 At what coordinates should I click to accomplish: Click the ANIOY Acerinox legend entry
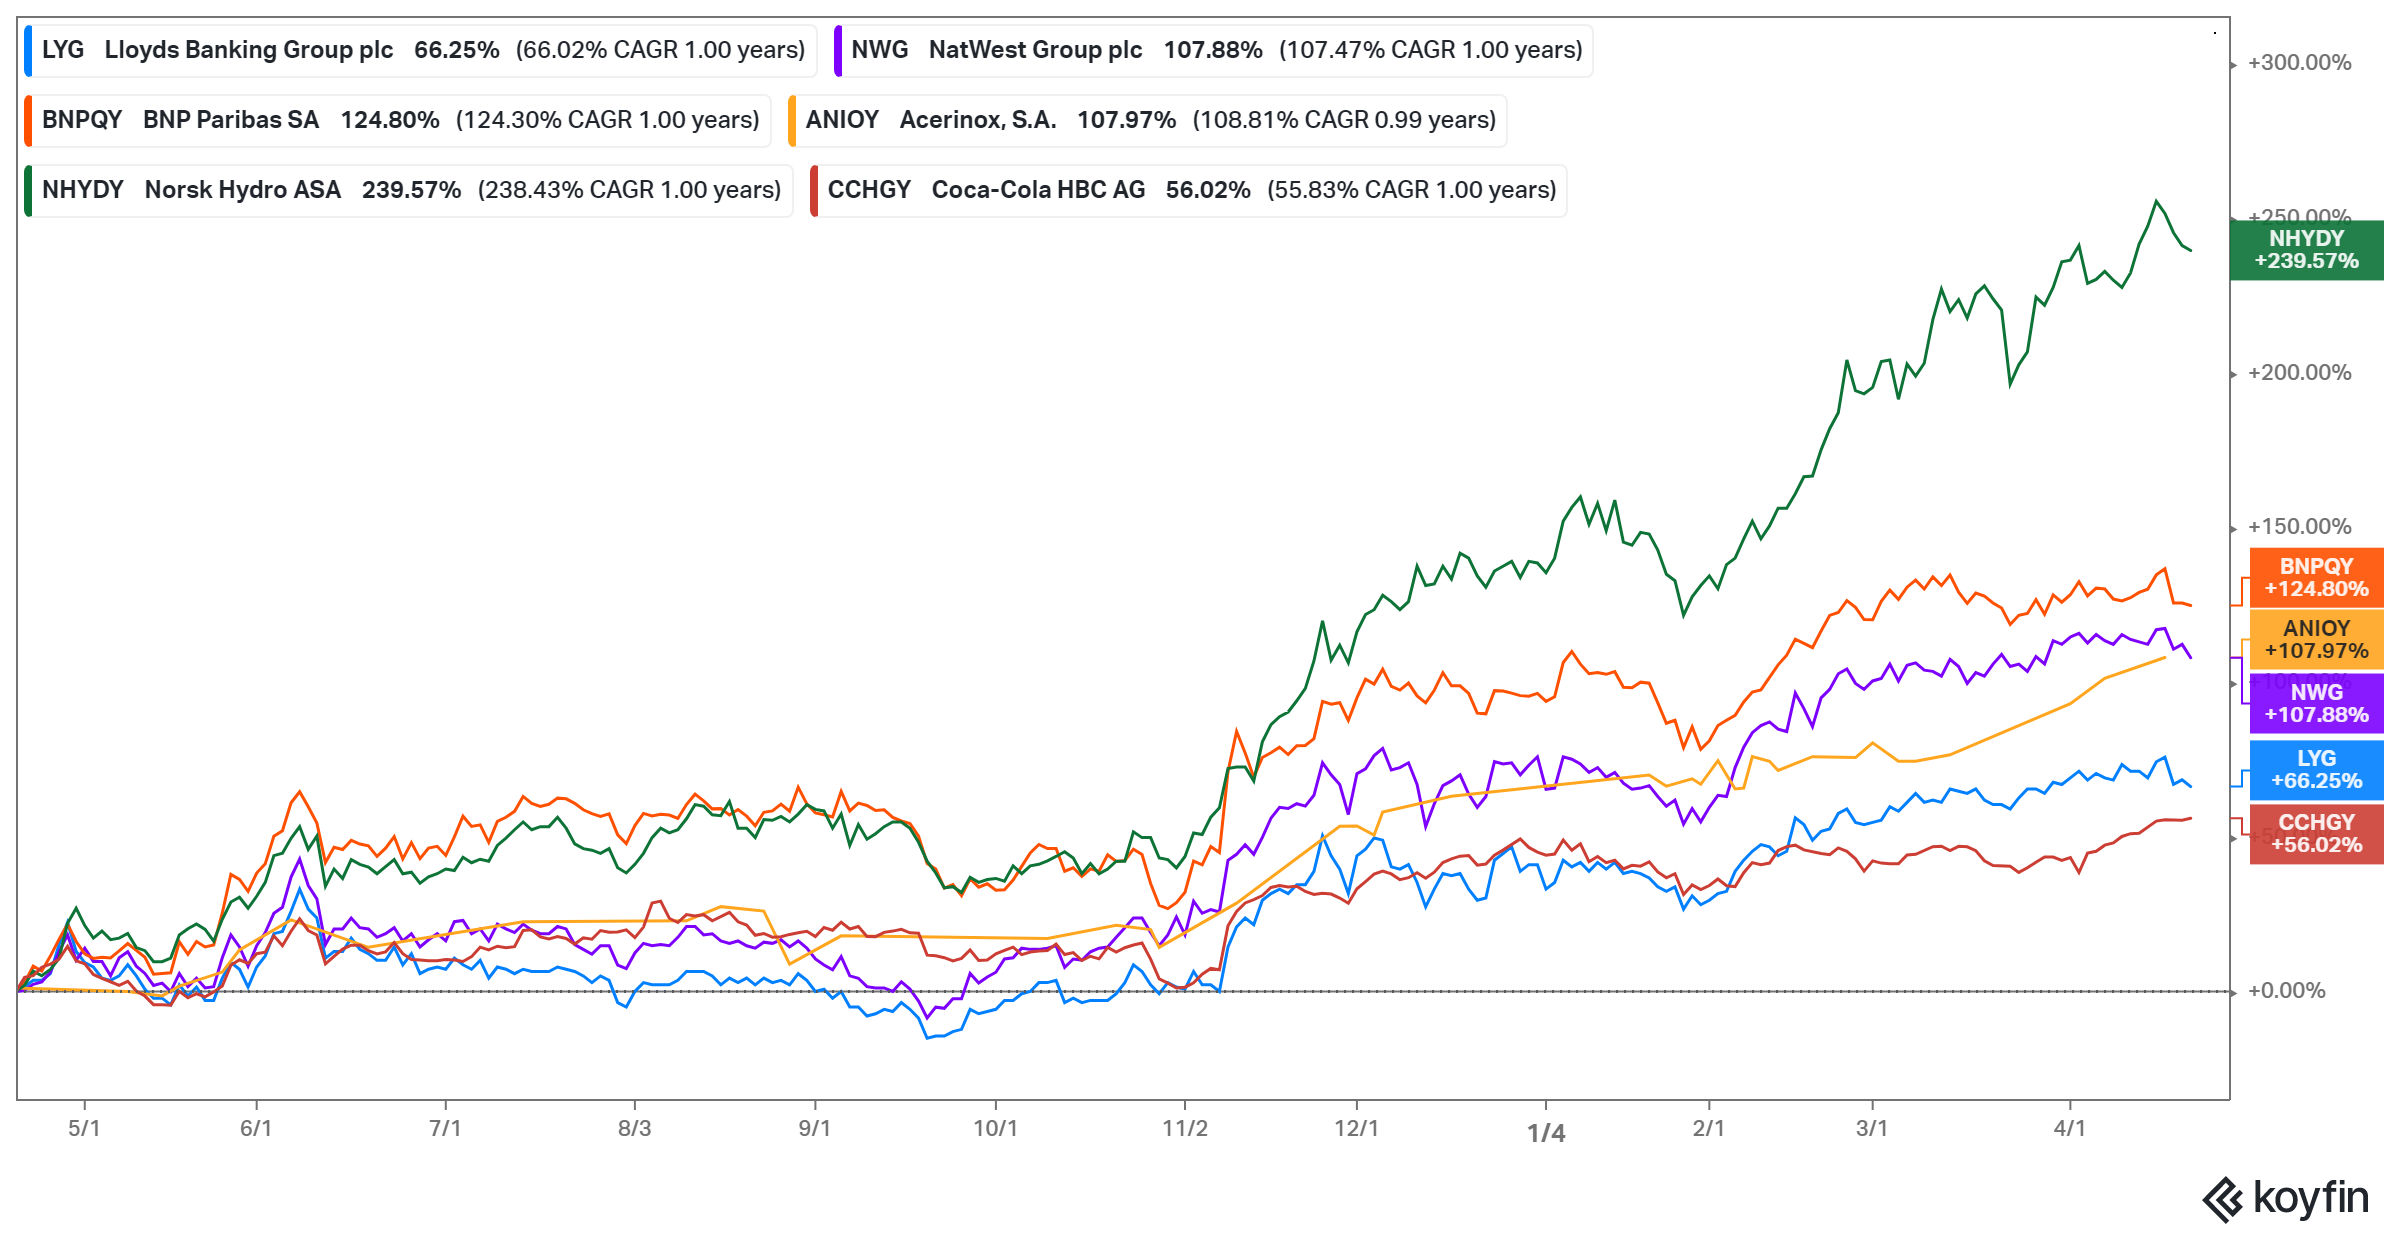pos(1148,120)
